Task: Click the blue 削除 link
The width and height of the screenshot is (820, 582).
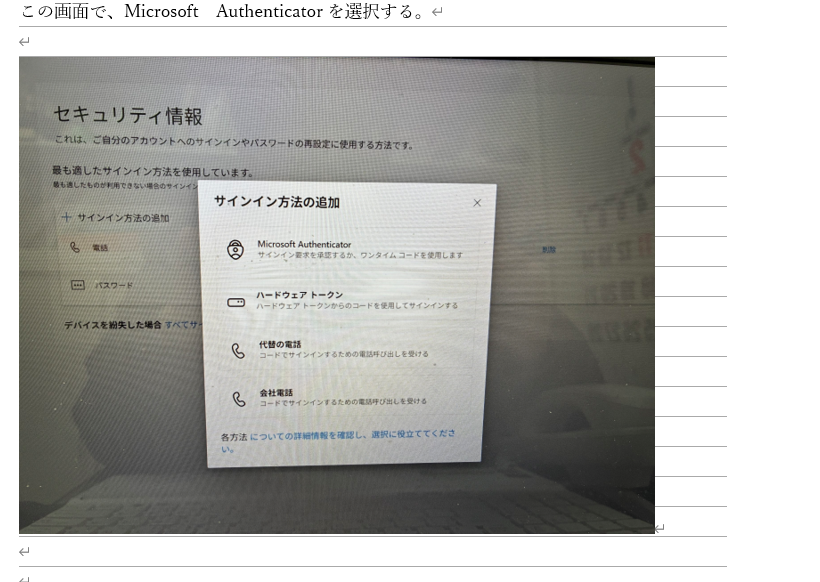Action: pyautogui.click(x=549, y=250)
